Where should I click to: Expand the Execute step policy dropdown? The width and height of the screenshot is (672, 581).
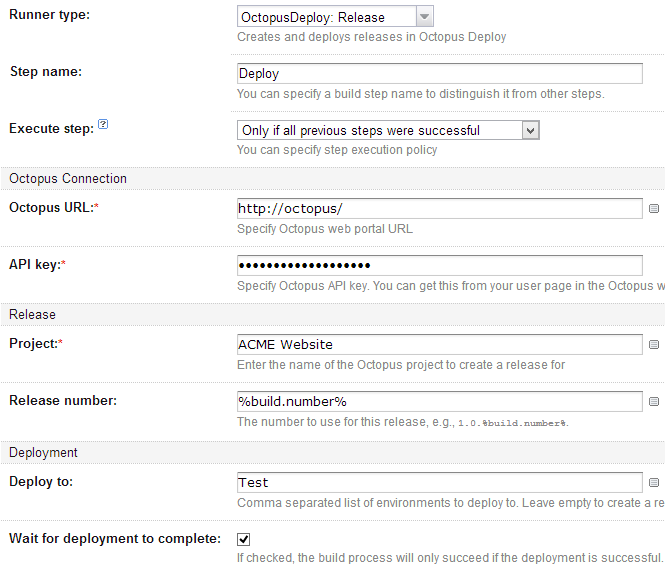coord(388,130)
